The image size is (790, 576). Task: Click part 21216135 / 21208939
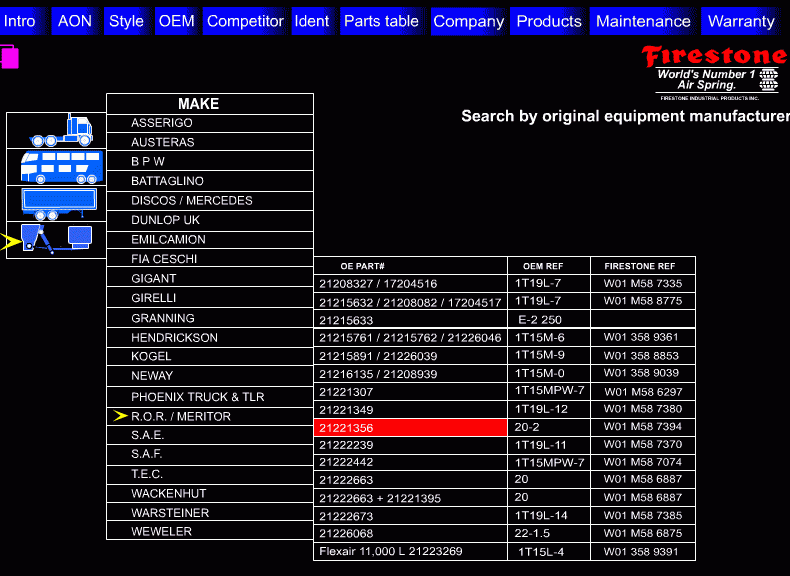(410, 374)
